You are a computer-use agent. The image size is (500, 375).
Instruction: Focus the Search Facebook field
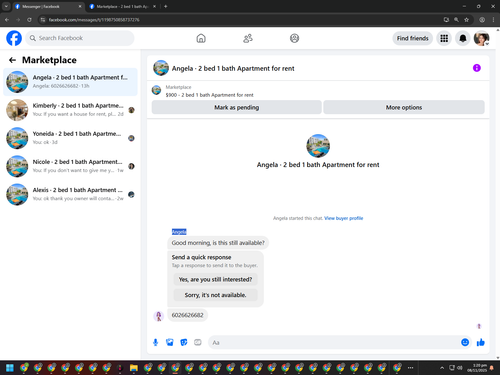click(80, 38)
